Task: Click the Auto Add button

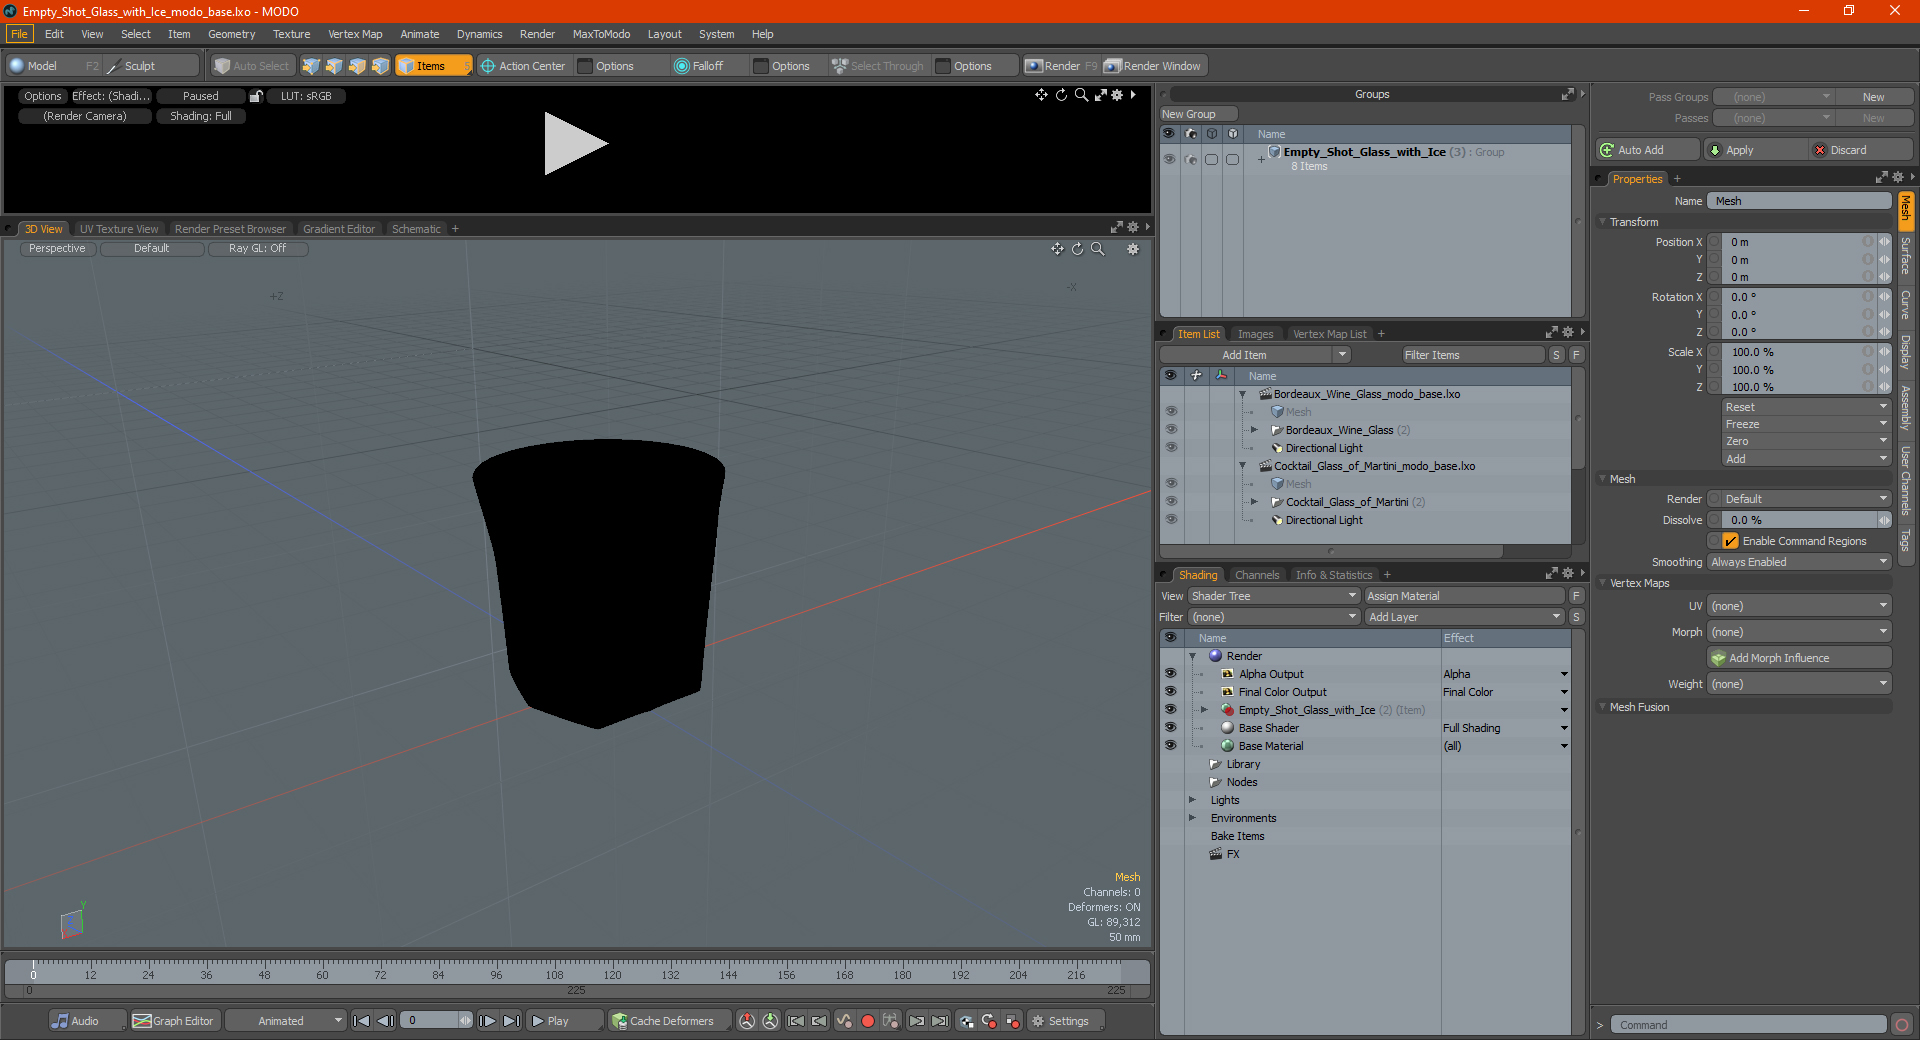Action: [1648, 150]
